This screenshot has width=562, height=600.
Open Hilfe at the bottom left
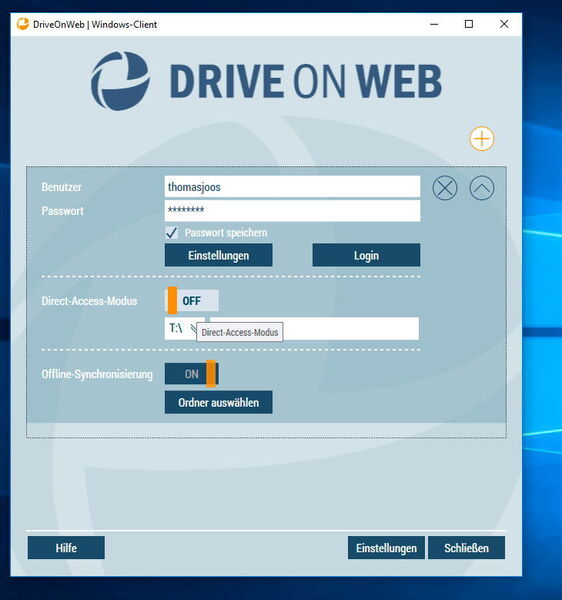(66, 548)
